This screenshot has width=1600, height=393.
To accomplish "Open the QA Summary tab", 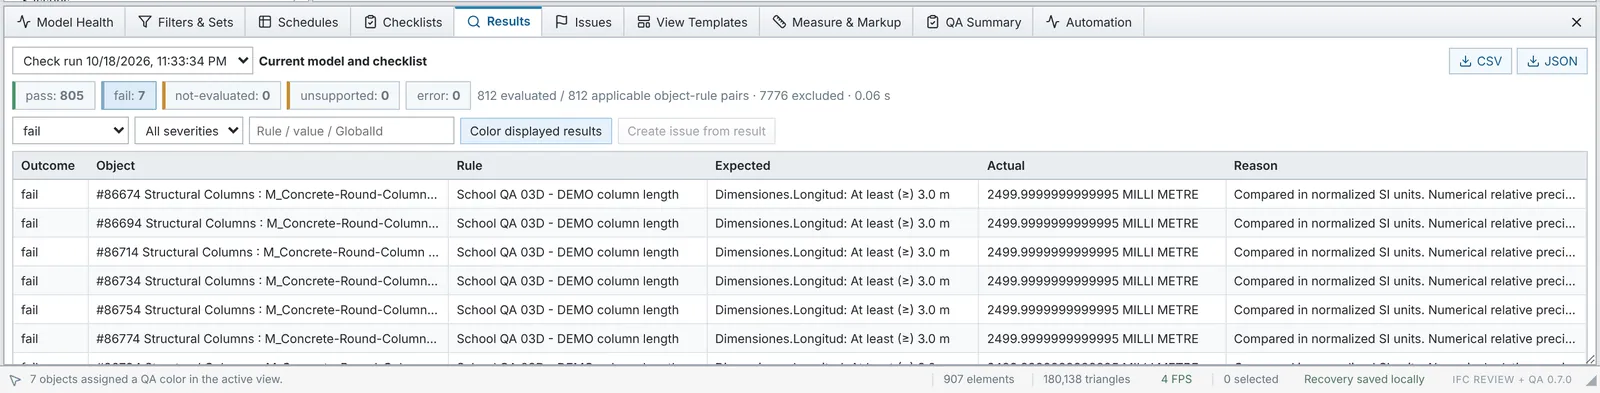I will 973,22.
